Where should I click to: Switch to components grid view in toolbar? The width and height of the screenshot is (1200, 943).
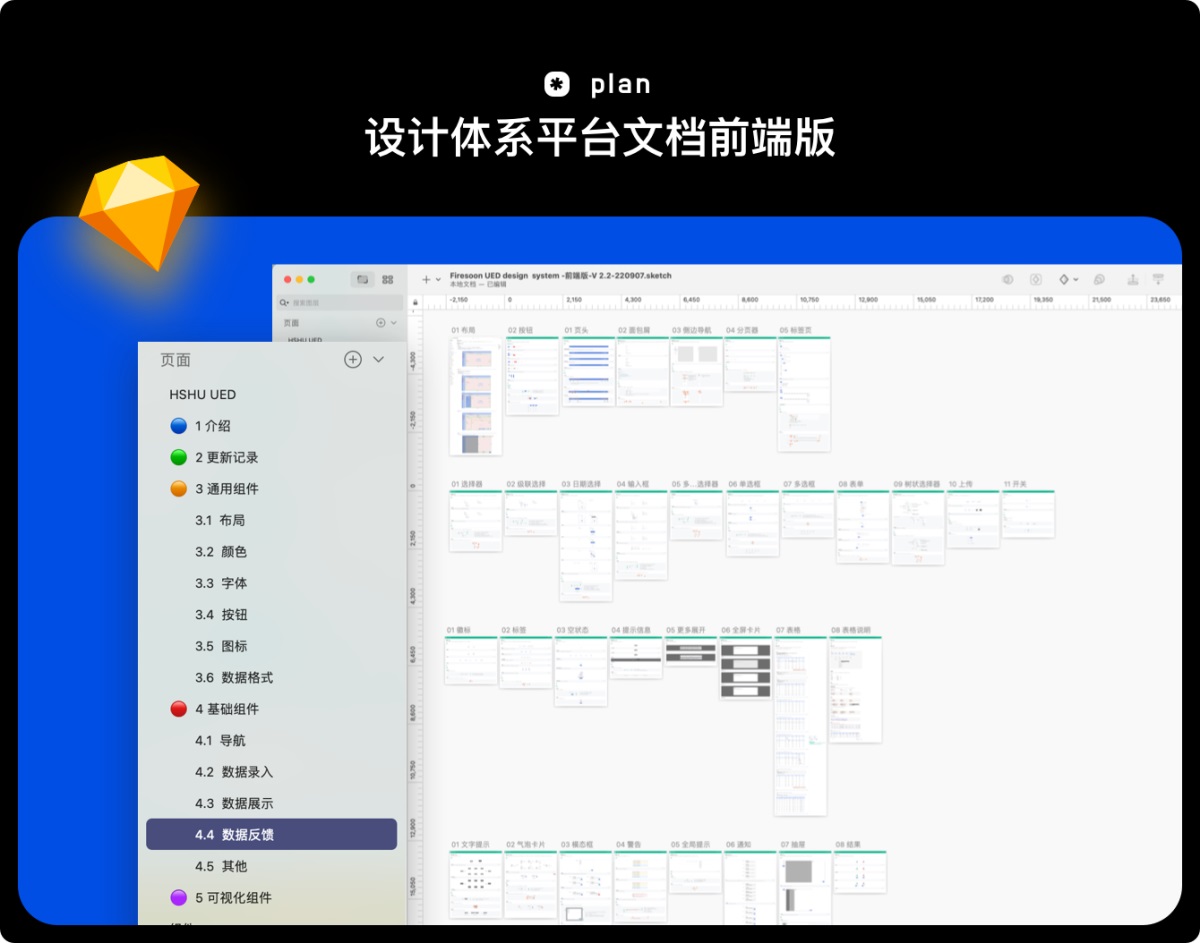[x=388, y=279]
